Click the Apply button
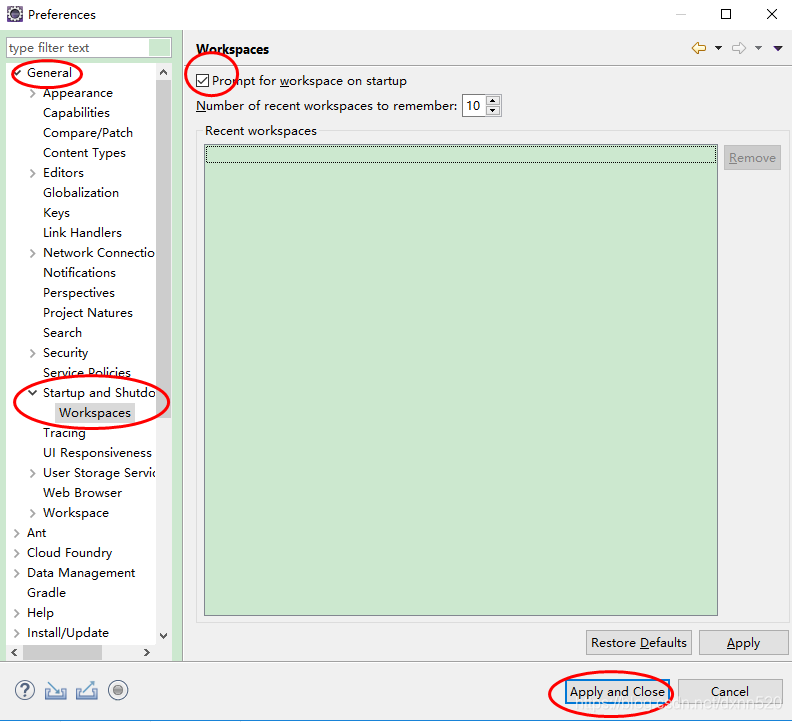 [744, 643]
